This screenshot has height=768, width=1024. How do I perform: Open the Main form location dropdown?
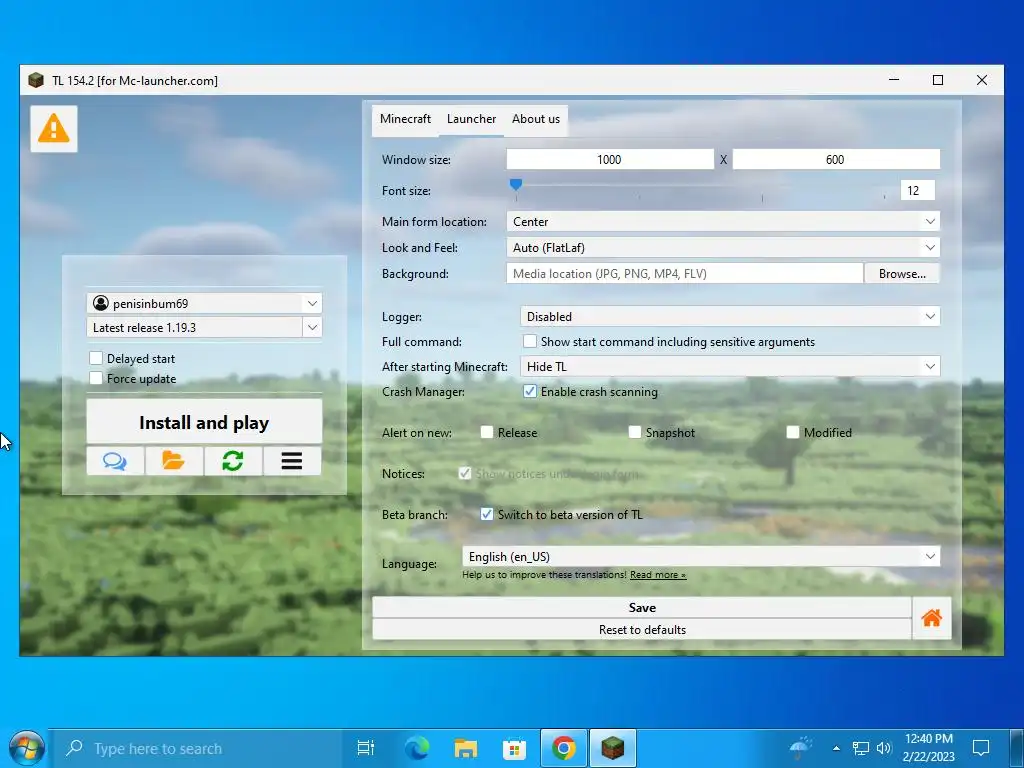(x=723, y=221)
